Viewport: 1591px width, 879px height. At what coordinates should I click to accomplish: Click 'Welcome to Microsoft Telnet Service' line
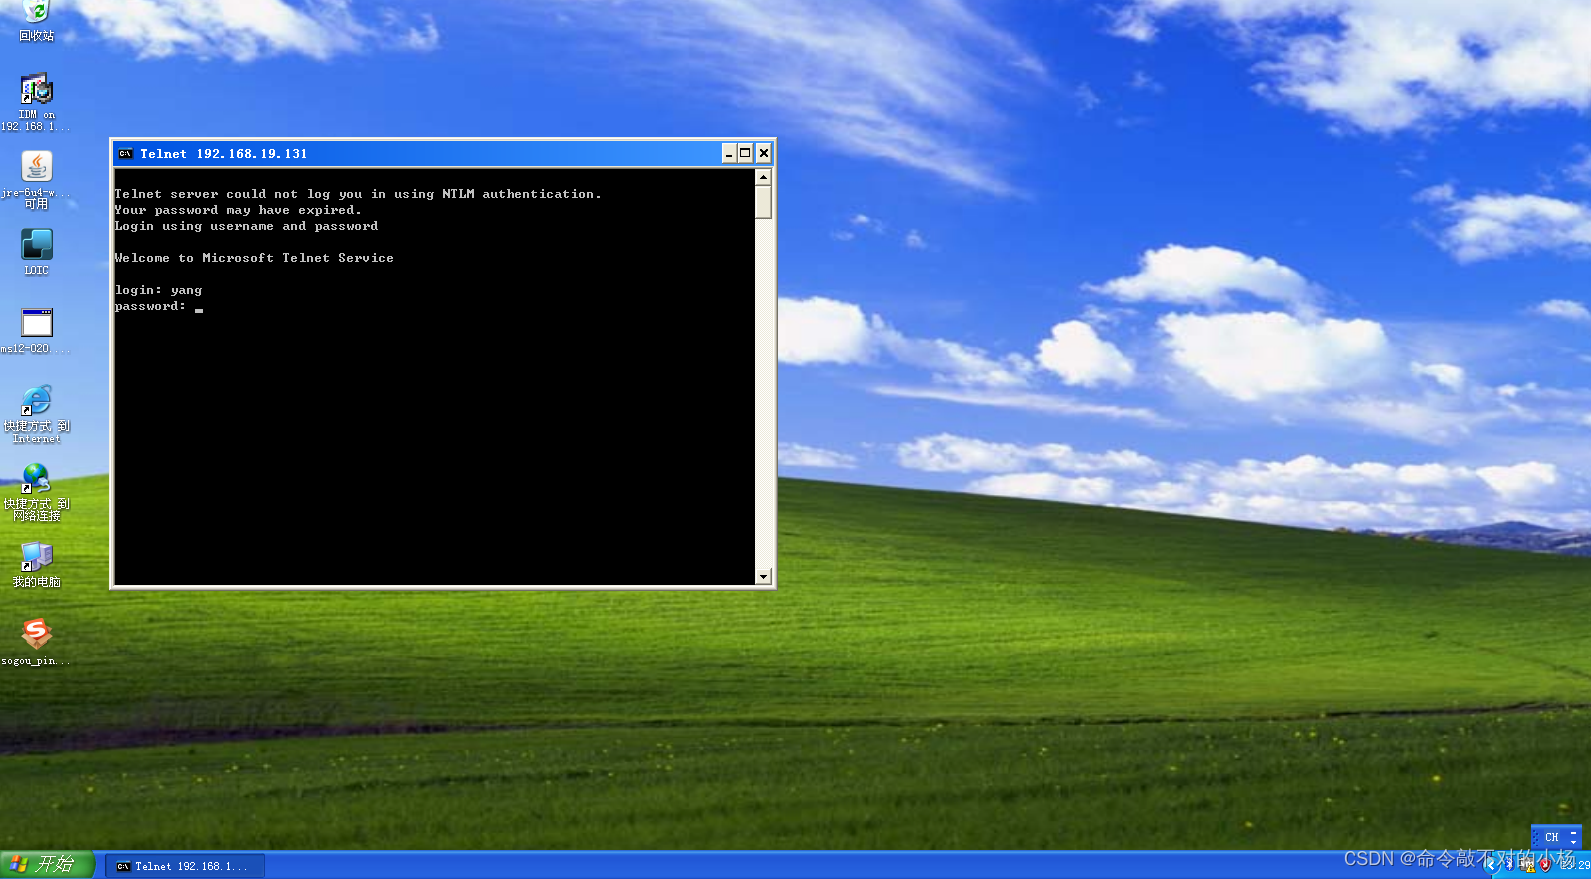coord(254,258)
